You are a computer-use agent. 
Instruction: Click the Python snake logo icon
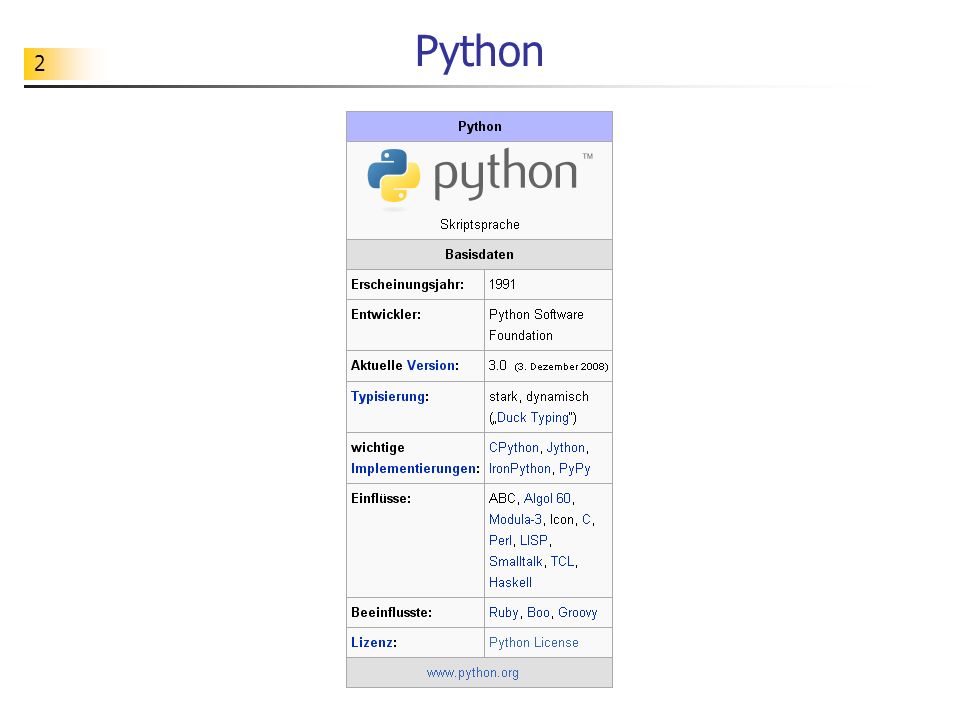(394, 175)
